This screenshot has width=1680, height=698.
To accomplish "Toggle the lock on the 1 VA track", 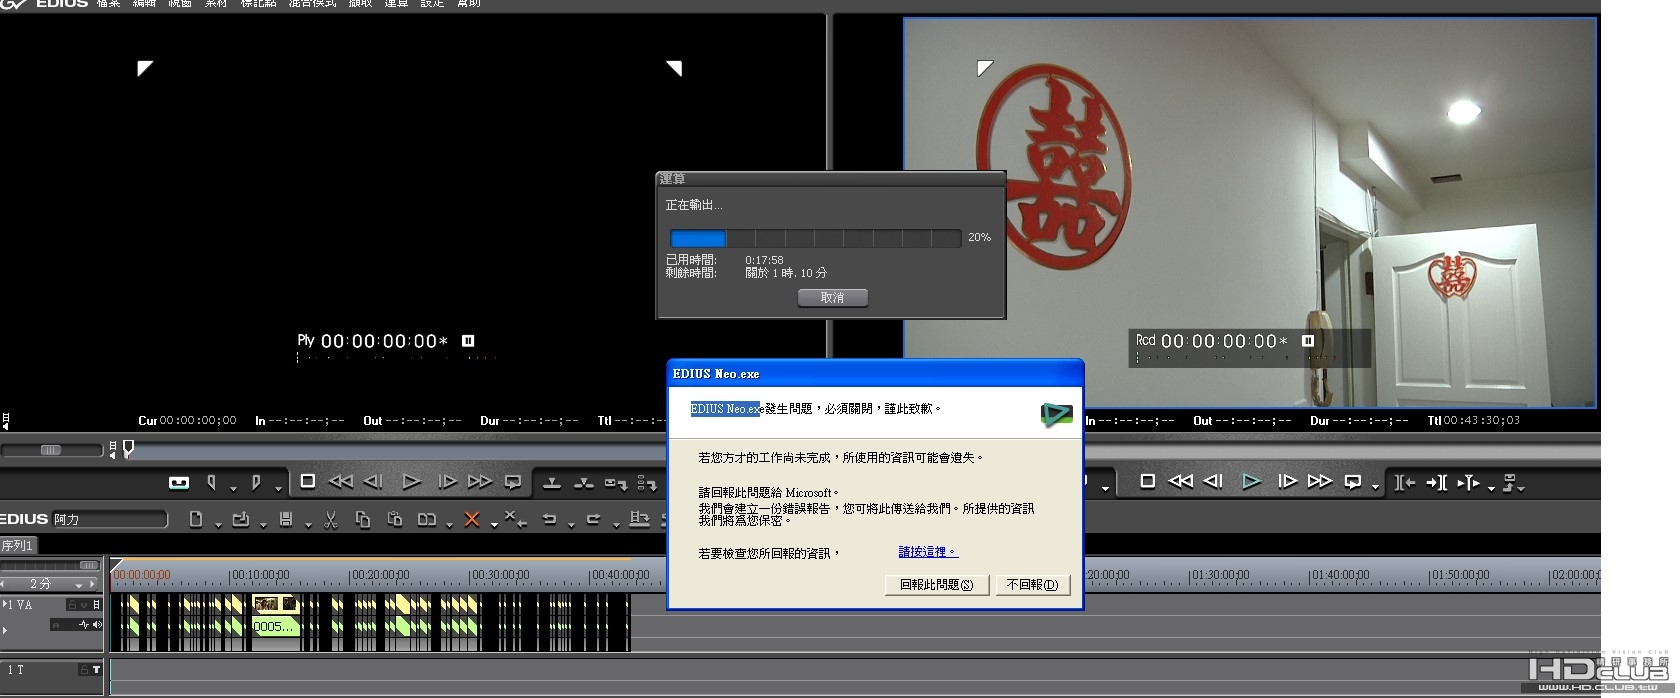I will 72,605.
